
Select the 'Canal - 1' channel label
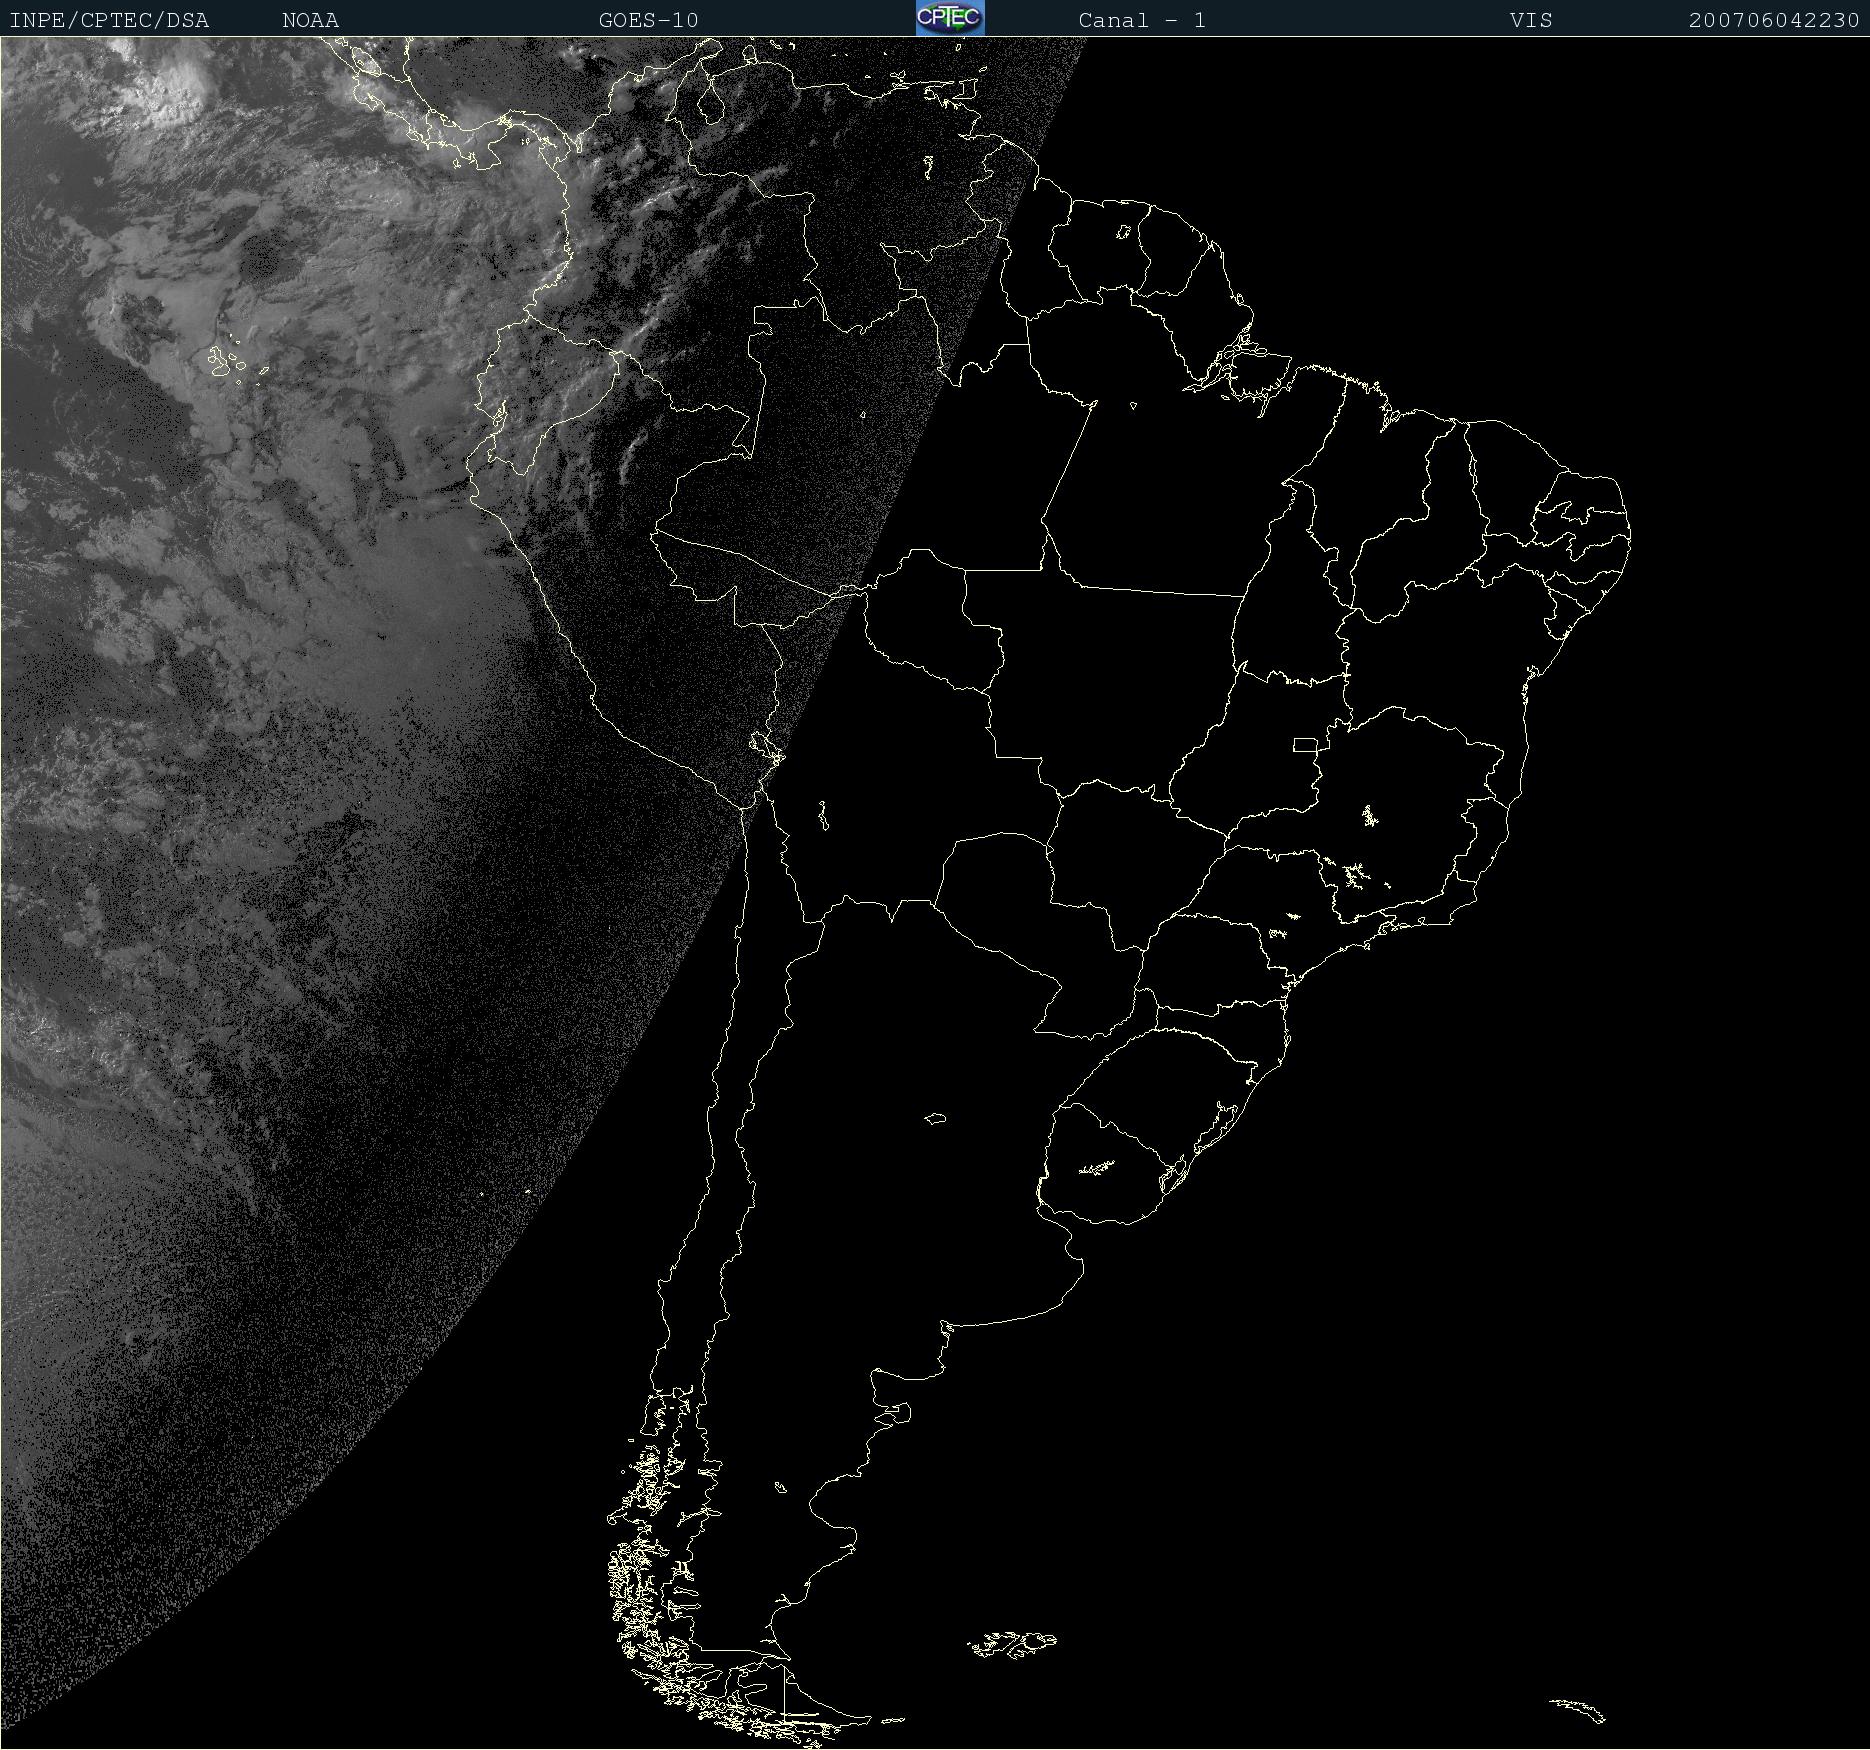[1142, 20]
